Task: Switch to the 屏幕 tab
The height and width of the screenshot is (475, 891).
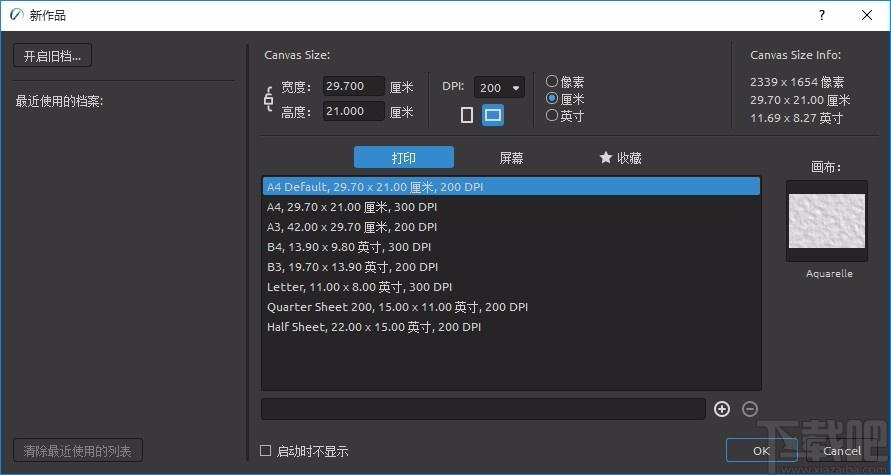Action: click(x=511, y=157)
